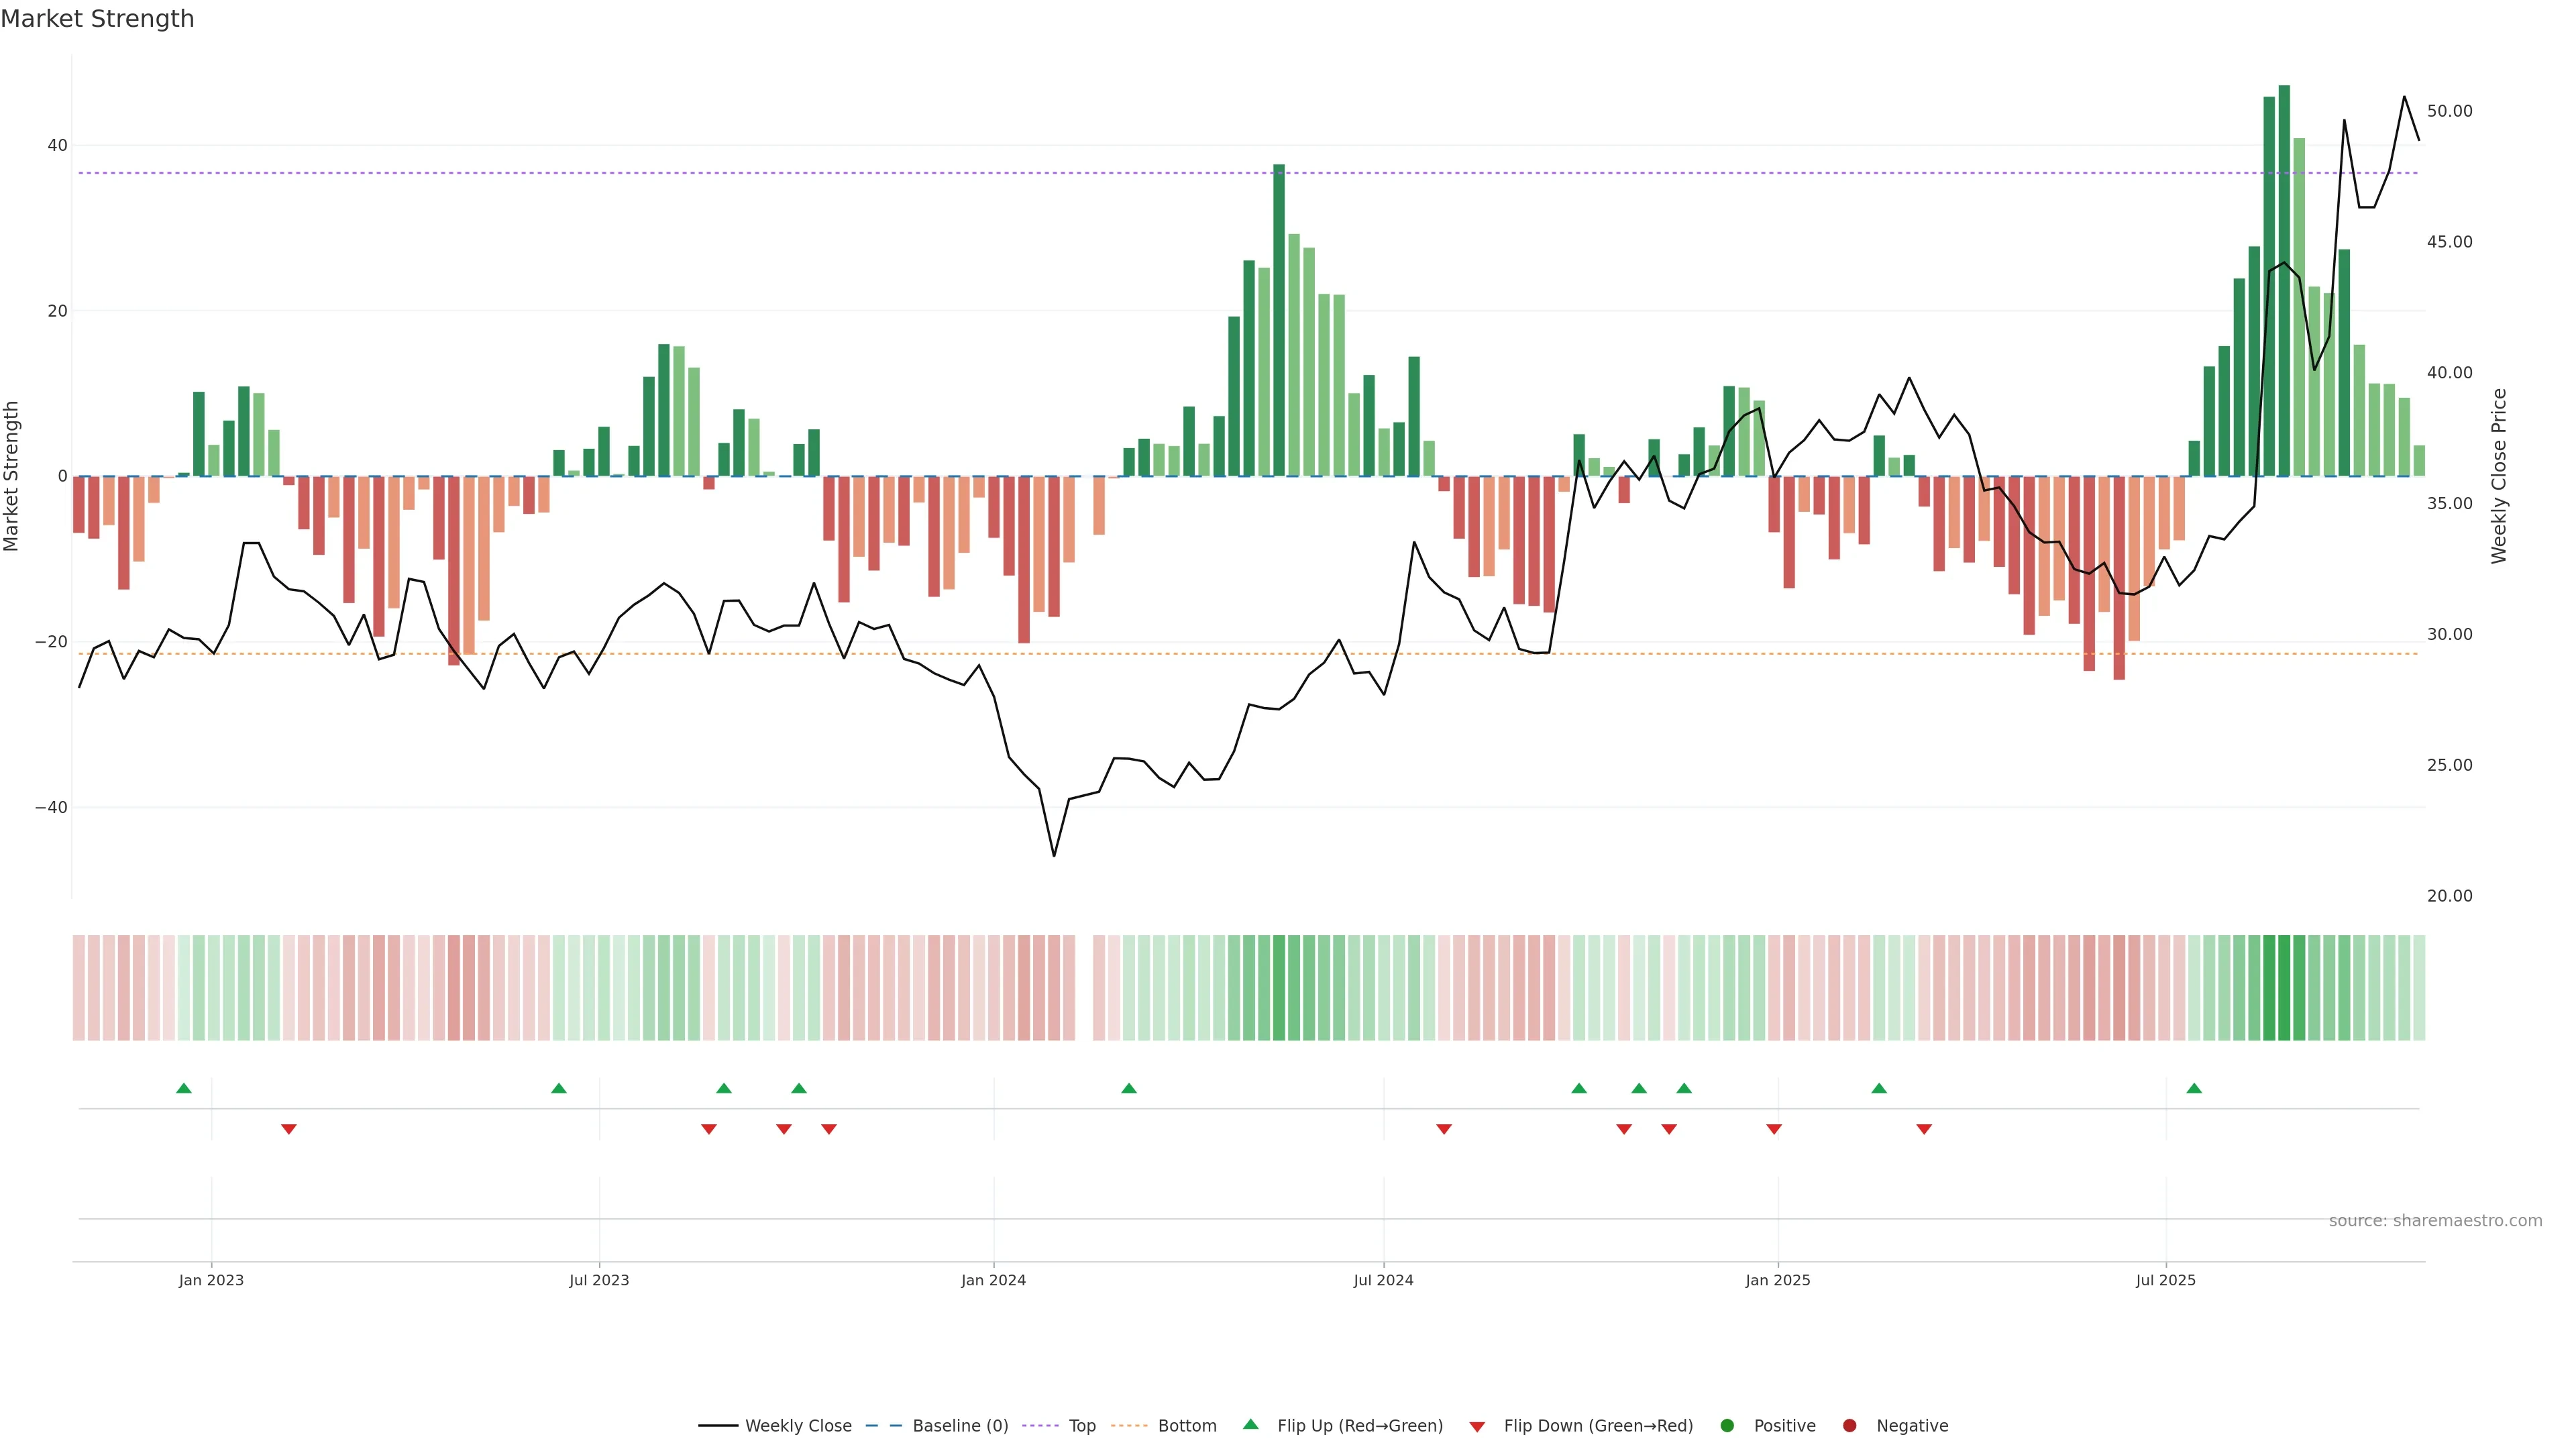Click the Market Strength chart title
The height and width of the screenshot is (1449, 2576).
(x=97, y=19)
